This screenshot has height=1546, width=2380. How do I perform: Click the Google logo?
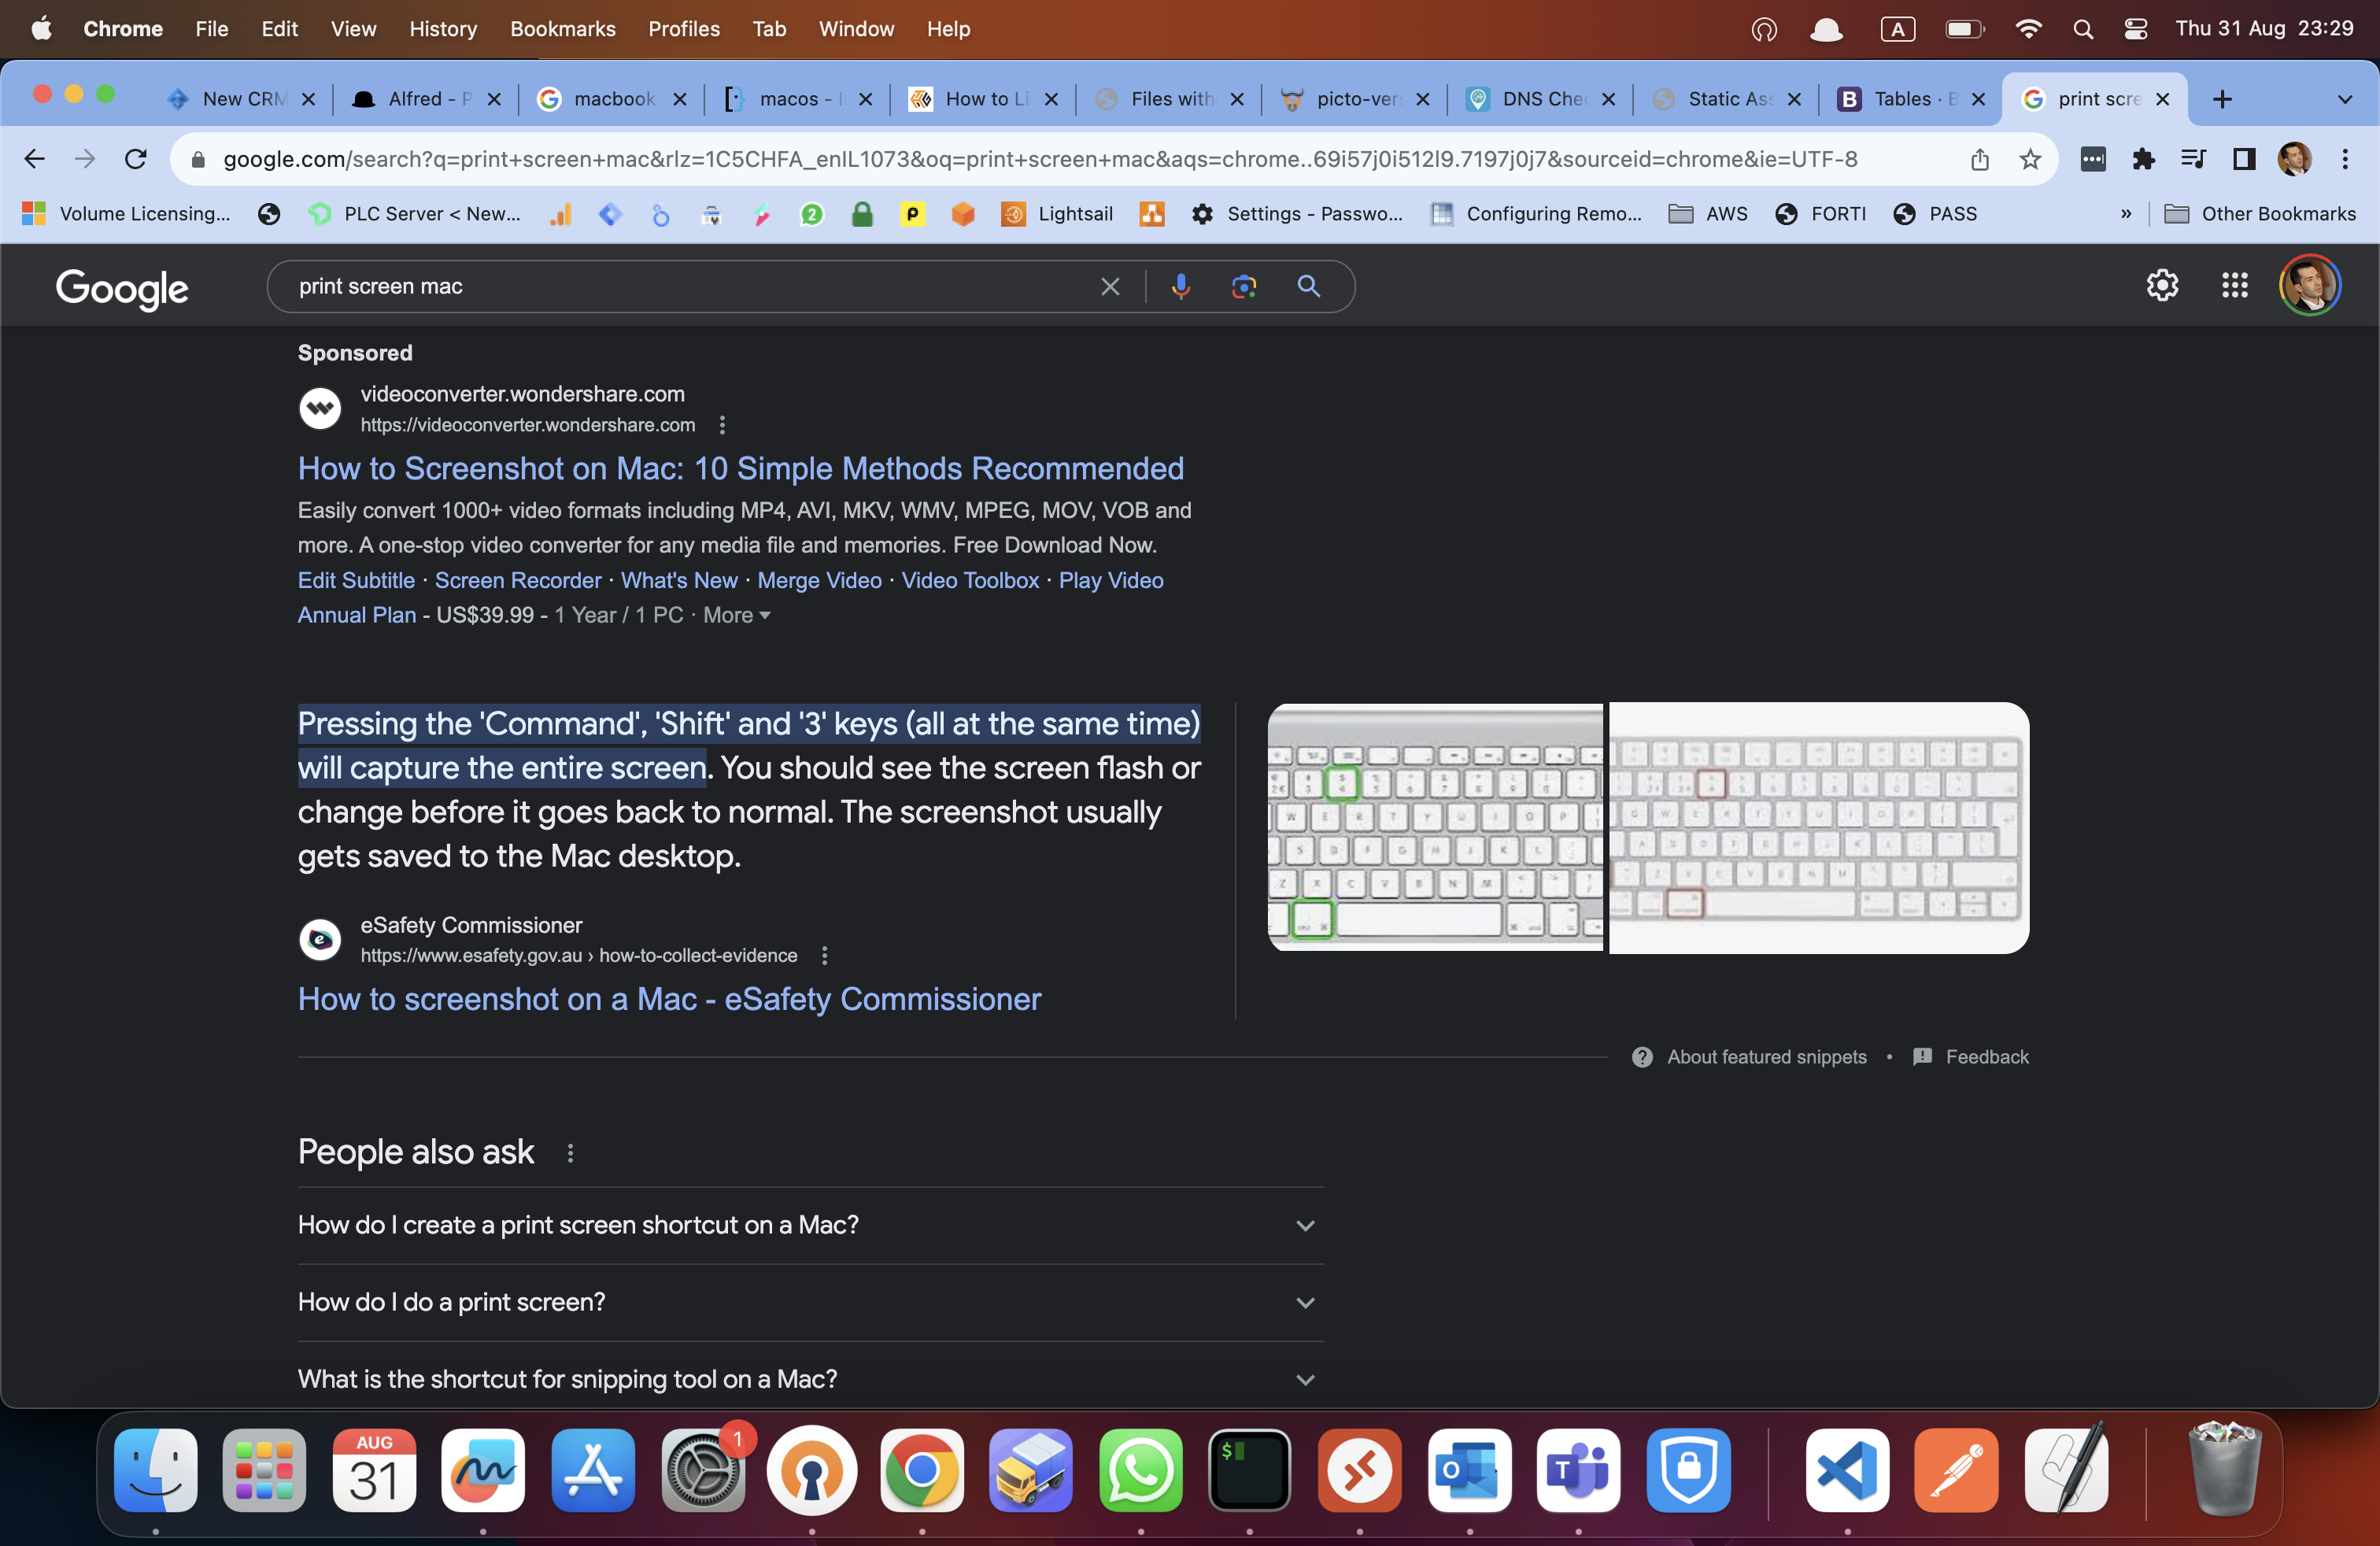click(122, 288)
